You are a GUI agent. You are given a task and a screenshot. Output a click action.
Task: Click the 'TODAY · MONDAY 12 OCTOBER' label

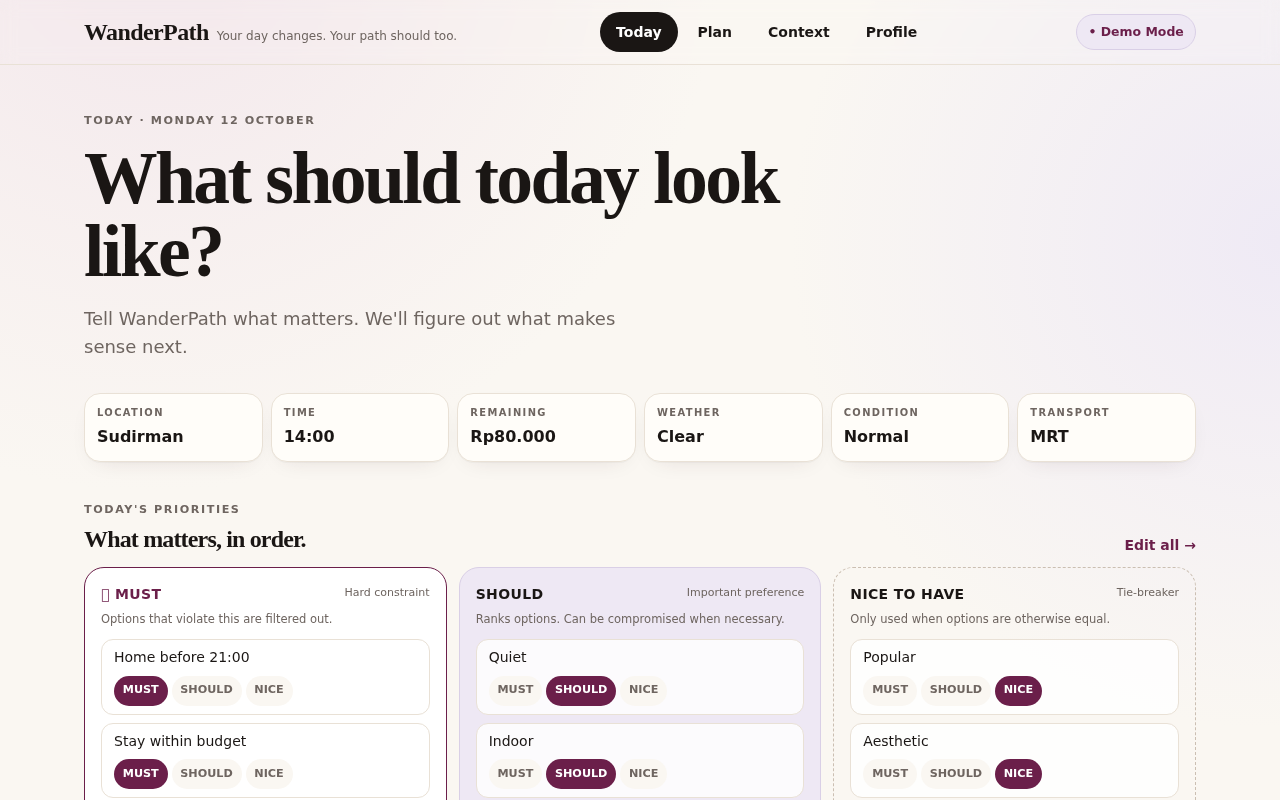point(199,120)
